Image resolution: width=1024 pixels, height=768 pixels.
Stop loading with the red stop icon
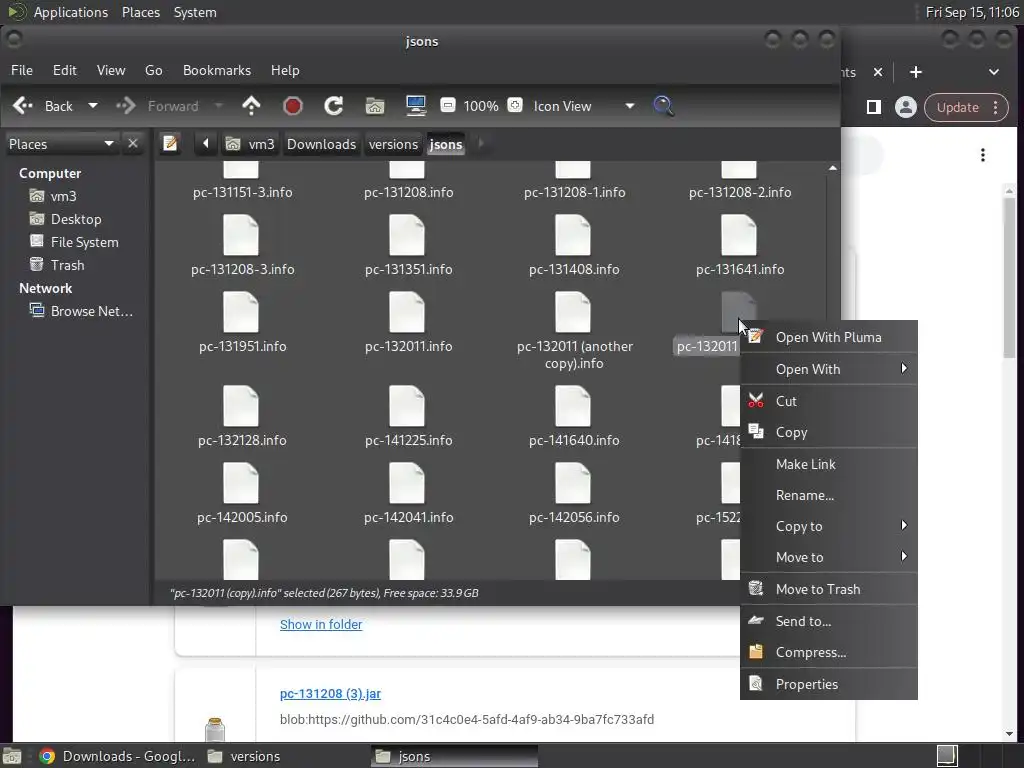tap(293, 106)
